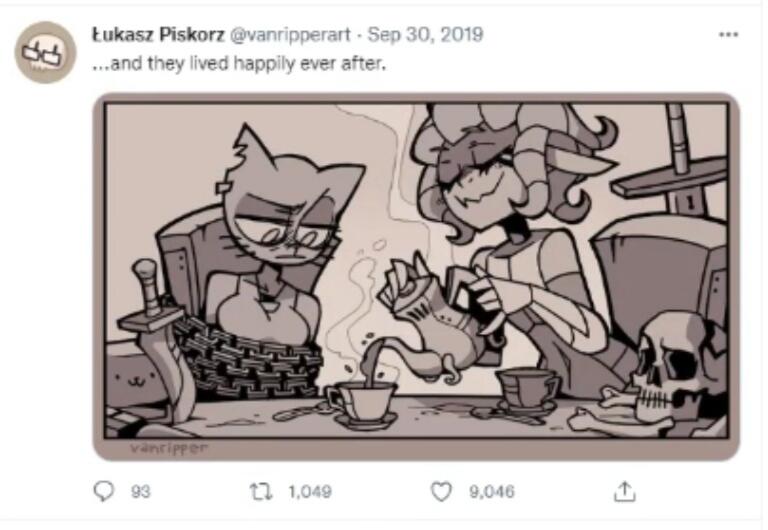Open Łukasz Piskorz's profile by display name
The image size is (768, 530).
pyautogui.click(x=158, y=35)
